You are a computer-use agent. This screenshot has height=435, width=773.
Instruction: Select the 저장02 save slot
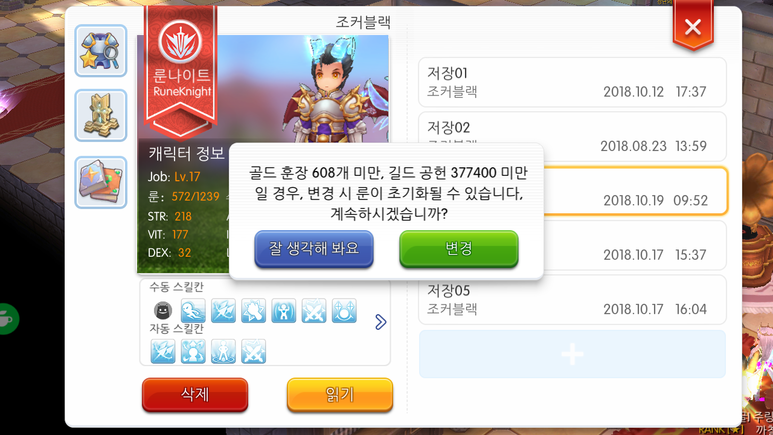(572, 137)
